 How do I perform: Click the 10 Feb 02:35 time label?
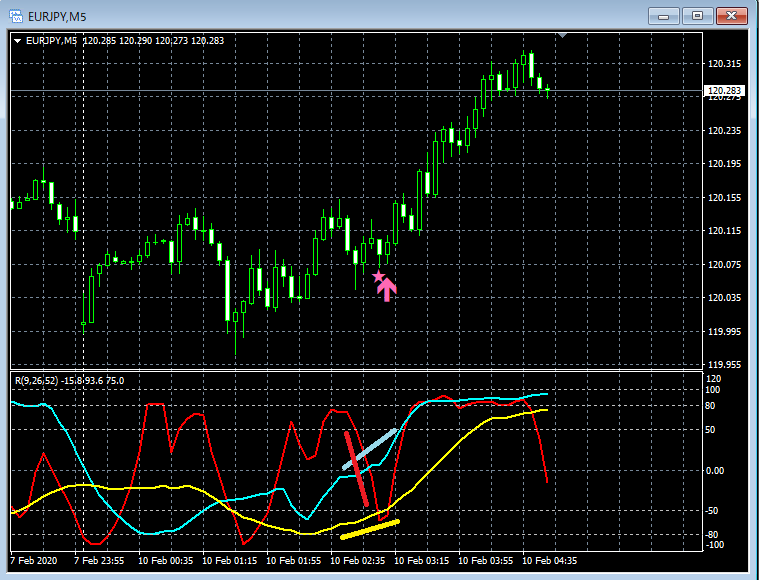(358, 561)
